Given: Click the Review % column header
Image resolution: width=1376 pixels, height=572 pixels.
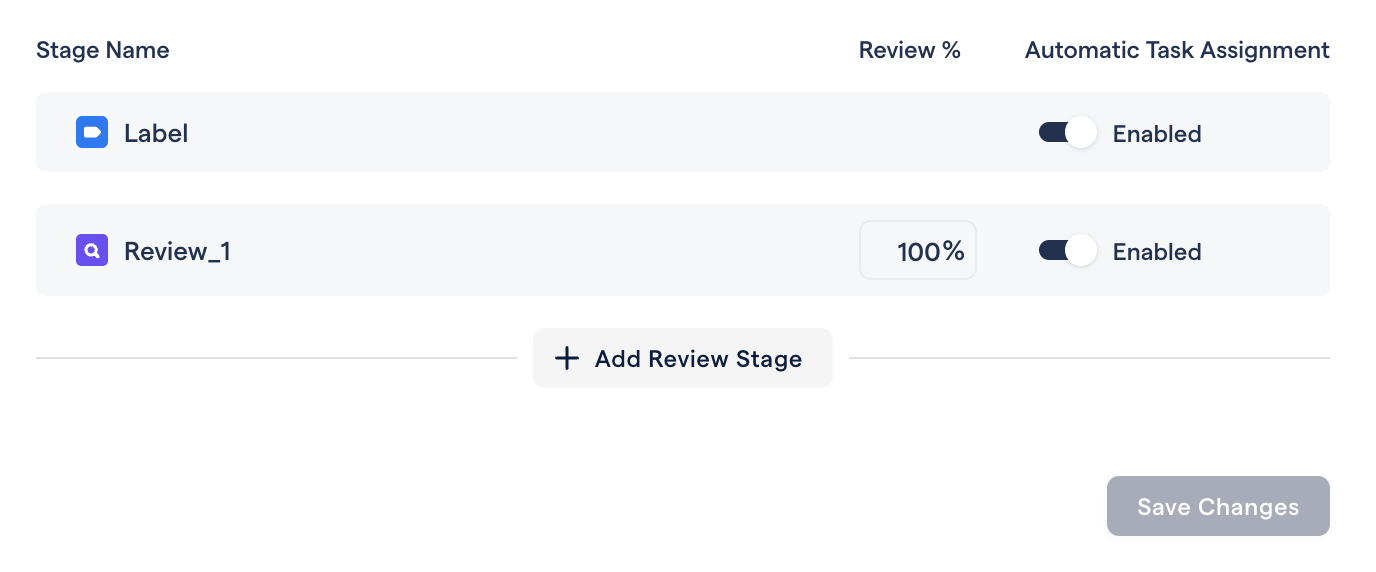Looking at the screenshot, I should [x=910, y=50].
